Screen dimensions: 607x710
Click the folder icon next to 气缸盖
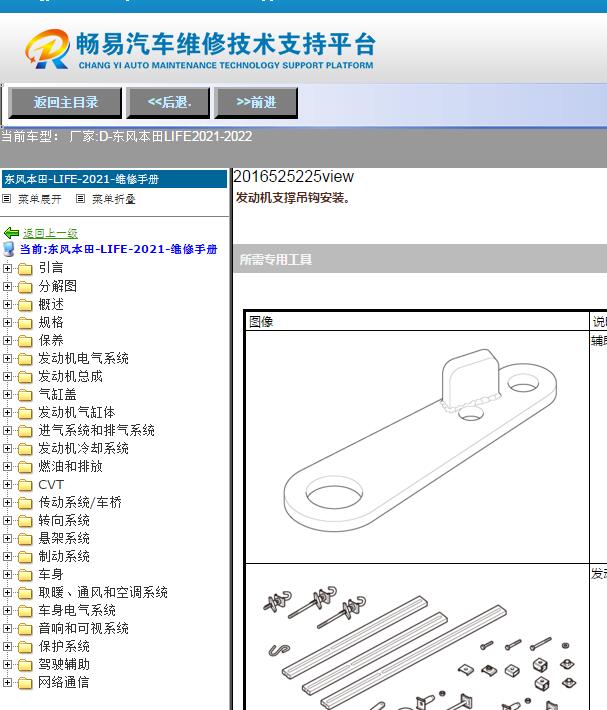point(25,395)
